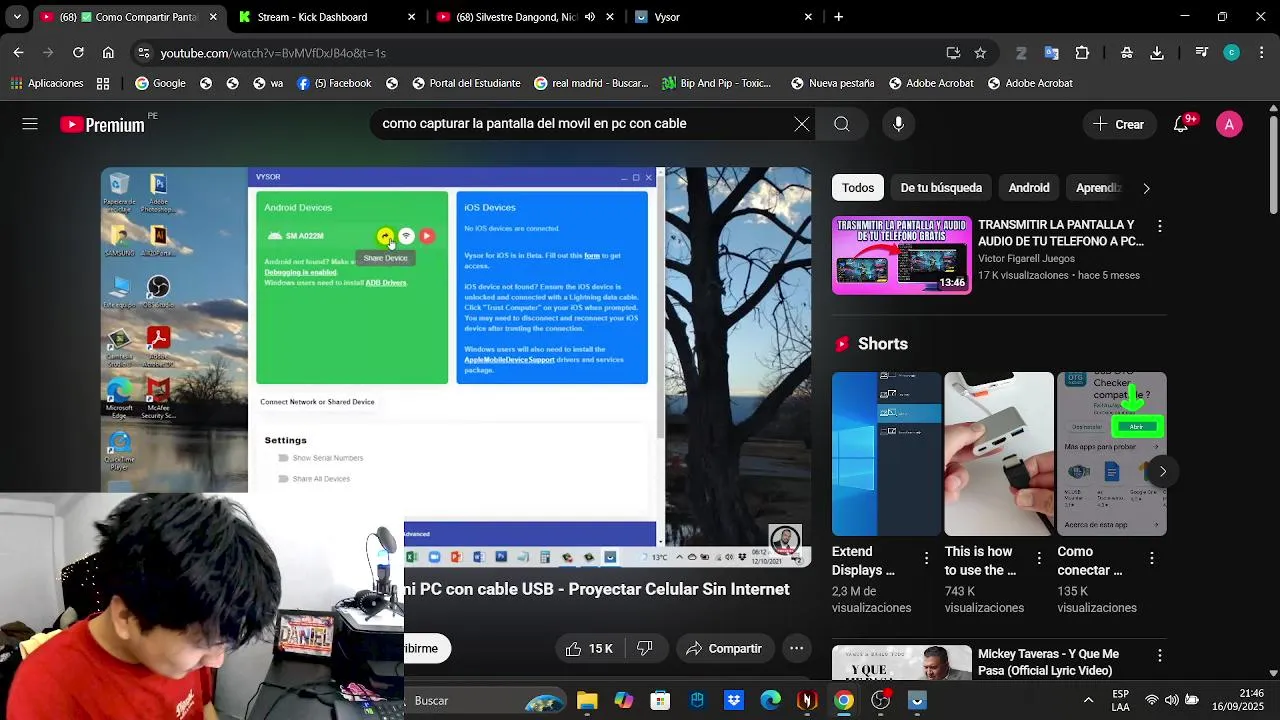This screenshot has height=720, width=1280.
Task: Open the tab search dropdown
Action: (16, 17)
